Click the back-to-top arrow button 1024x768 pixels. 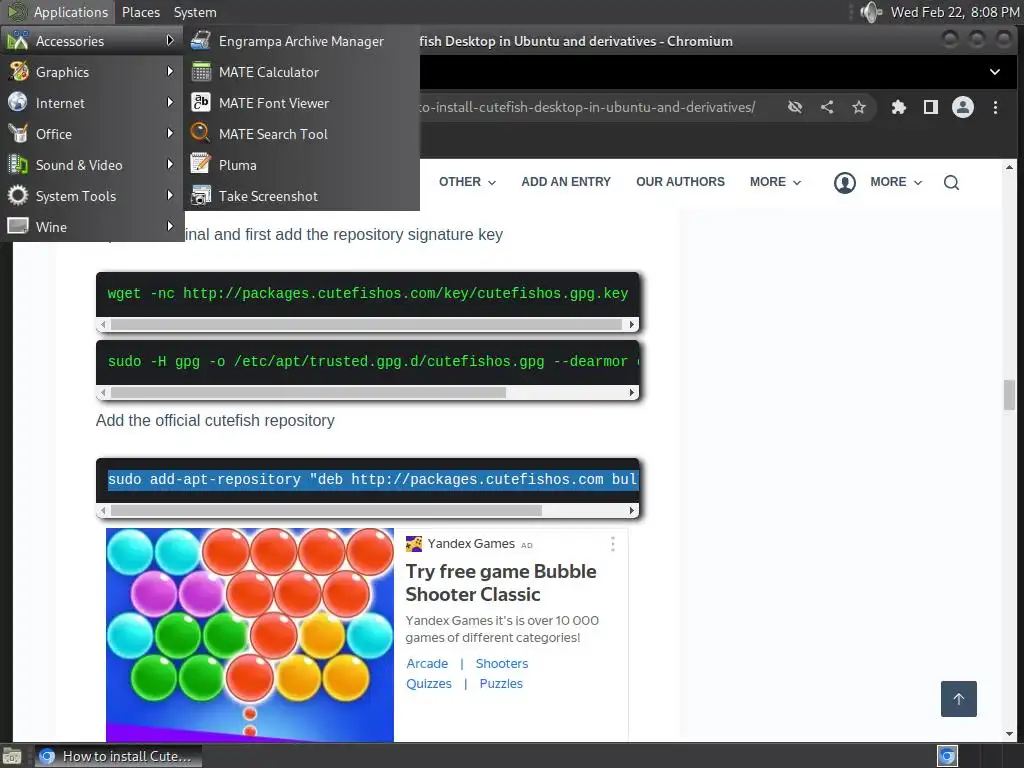pos(959,699)
